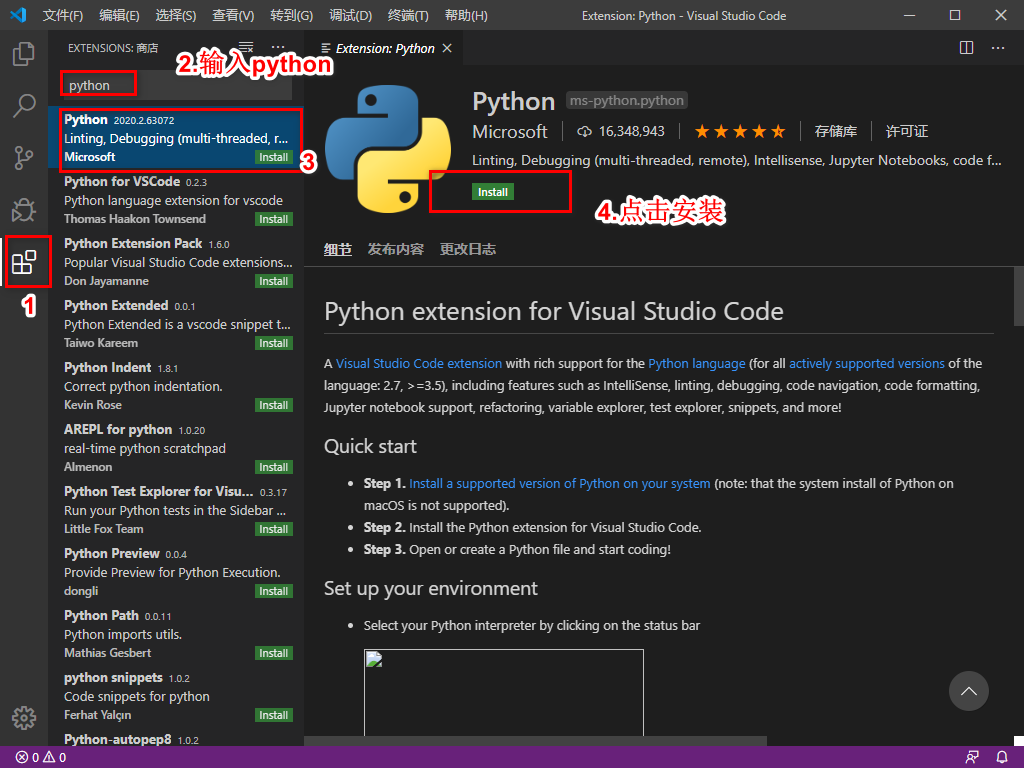Switch to the 更改日志 changelog tab
The height and width of the screenshot is (768, 1024).
pos(468,249)
